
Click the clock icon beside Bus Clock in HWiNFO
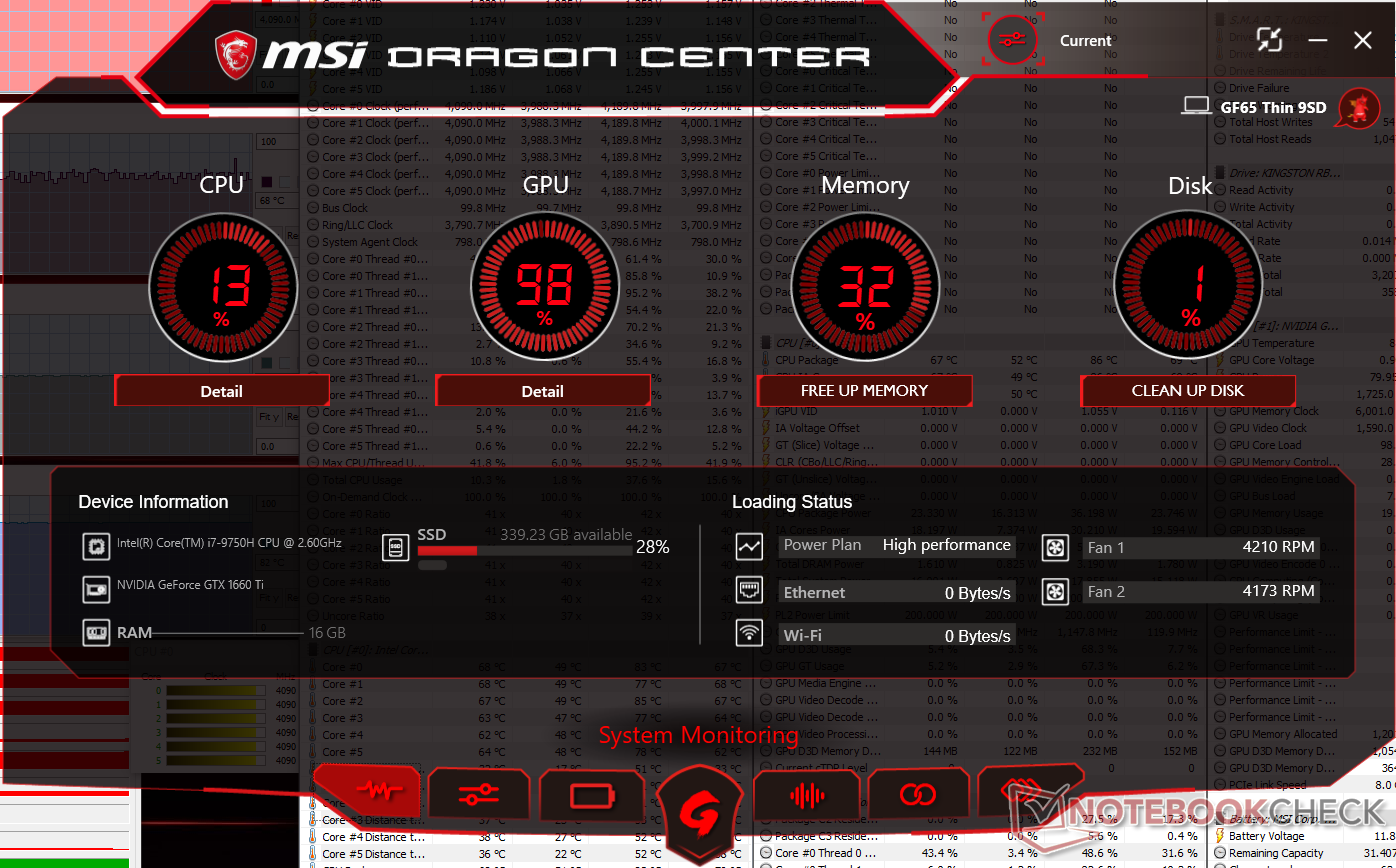click(x=313, y=208)
